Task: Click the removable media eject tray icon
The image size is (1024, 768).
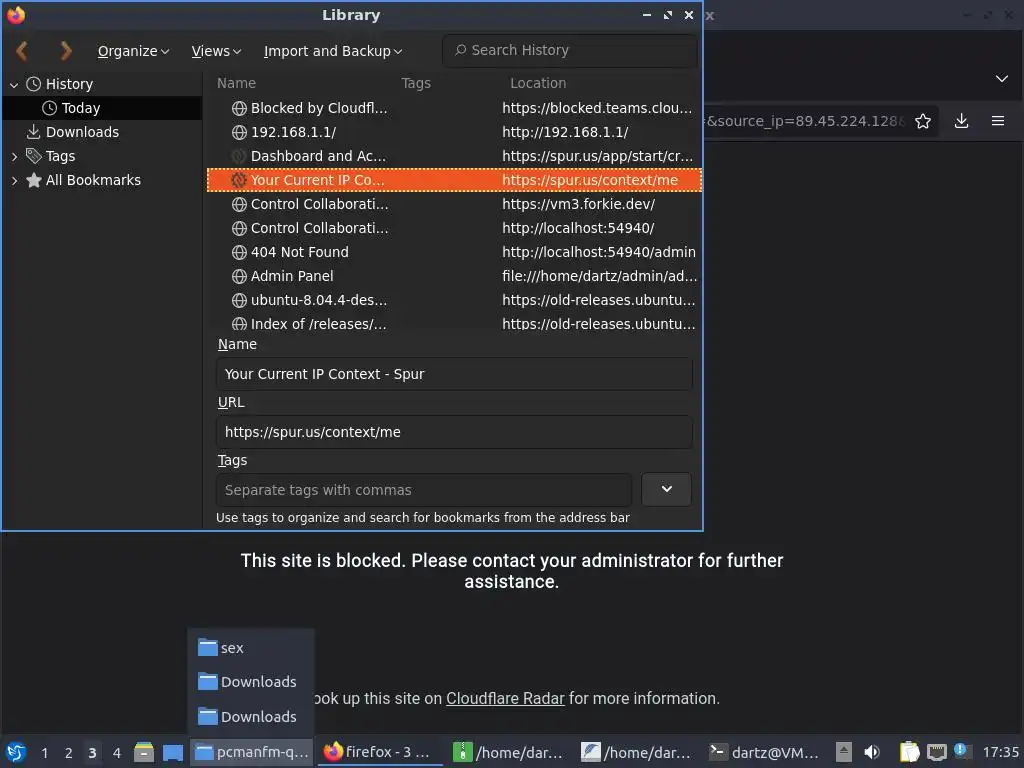Action: 844,752
